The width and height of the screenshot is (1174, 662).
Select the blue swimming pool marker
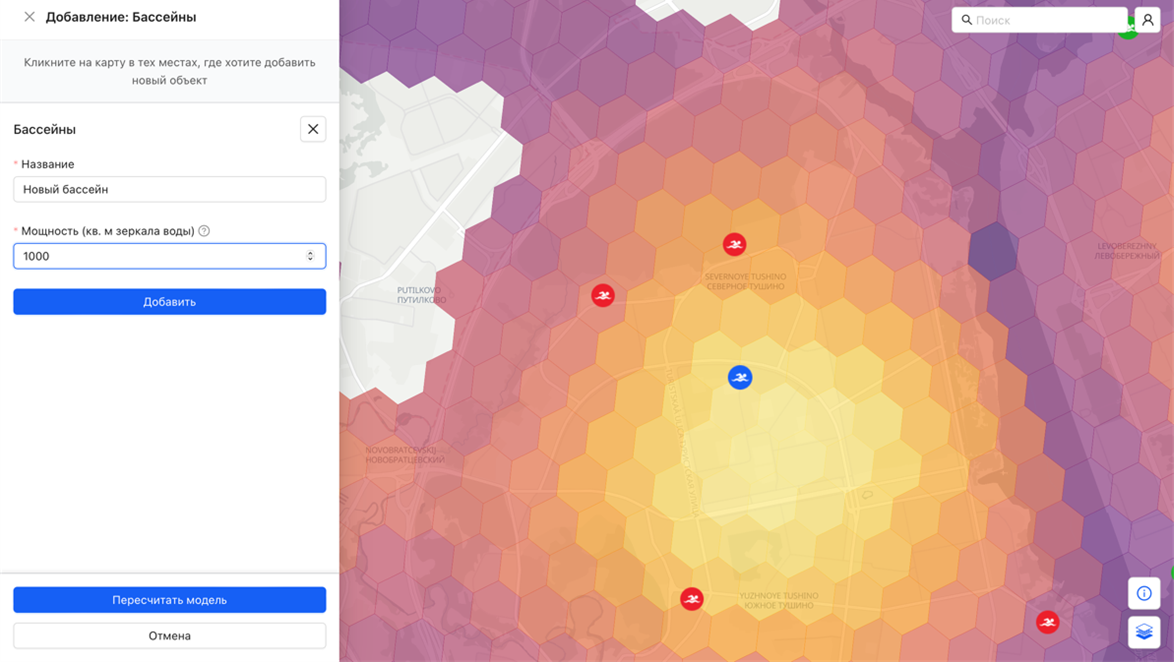(740, 377)
